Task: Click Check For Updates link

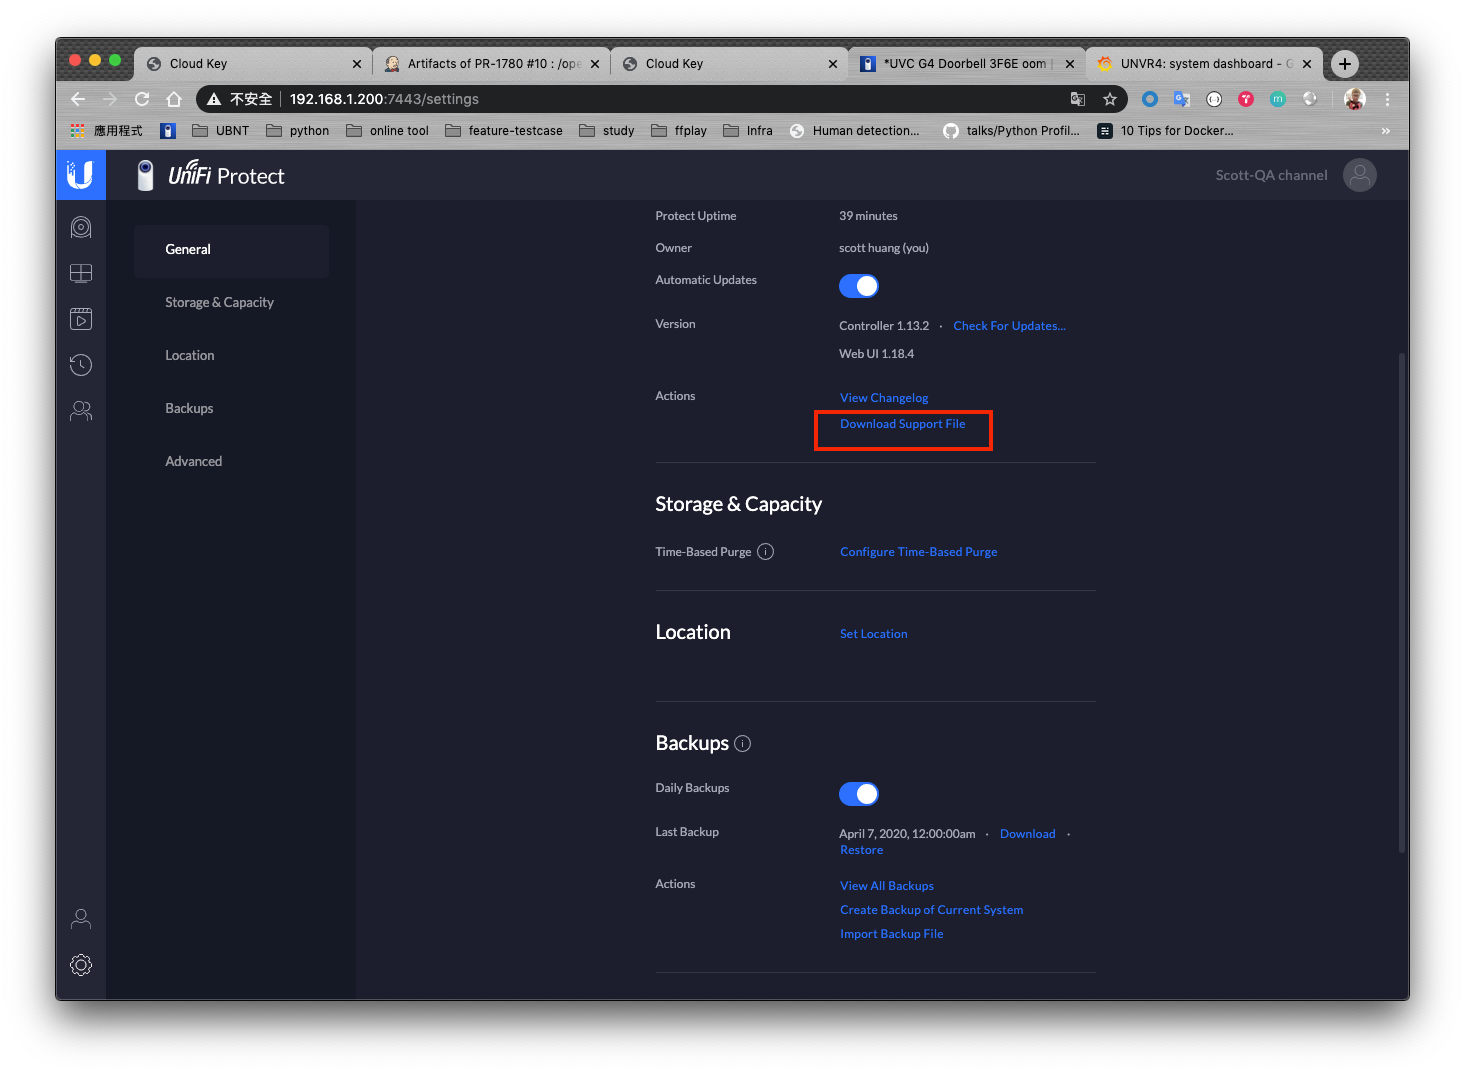Action: (x=1009, y=326)
